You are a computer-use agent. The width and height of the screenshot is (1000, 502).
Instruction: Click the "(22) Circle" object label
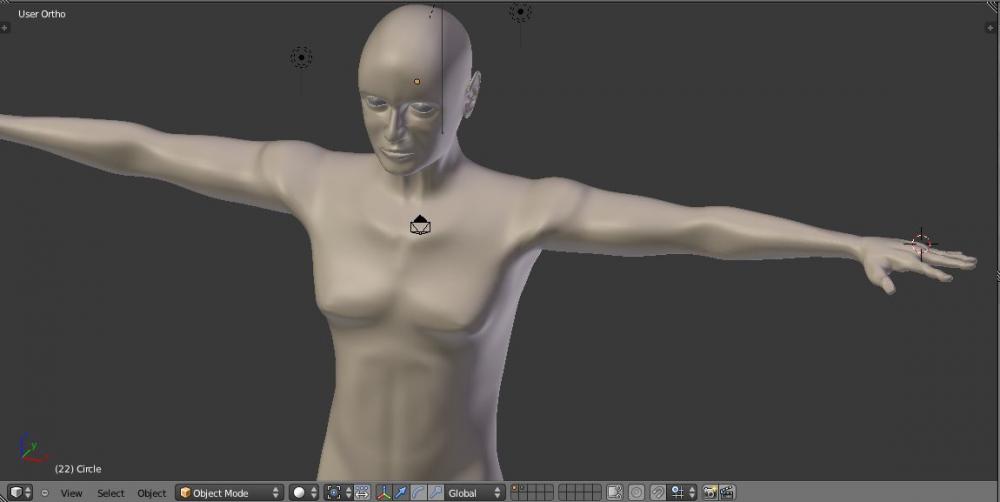coord(78,469)
